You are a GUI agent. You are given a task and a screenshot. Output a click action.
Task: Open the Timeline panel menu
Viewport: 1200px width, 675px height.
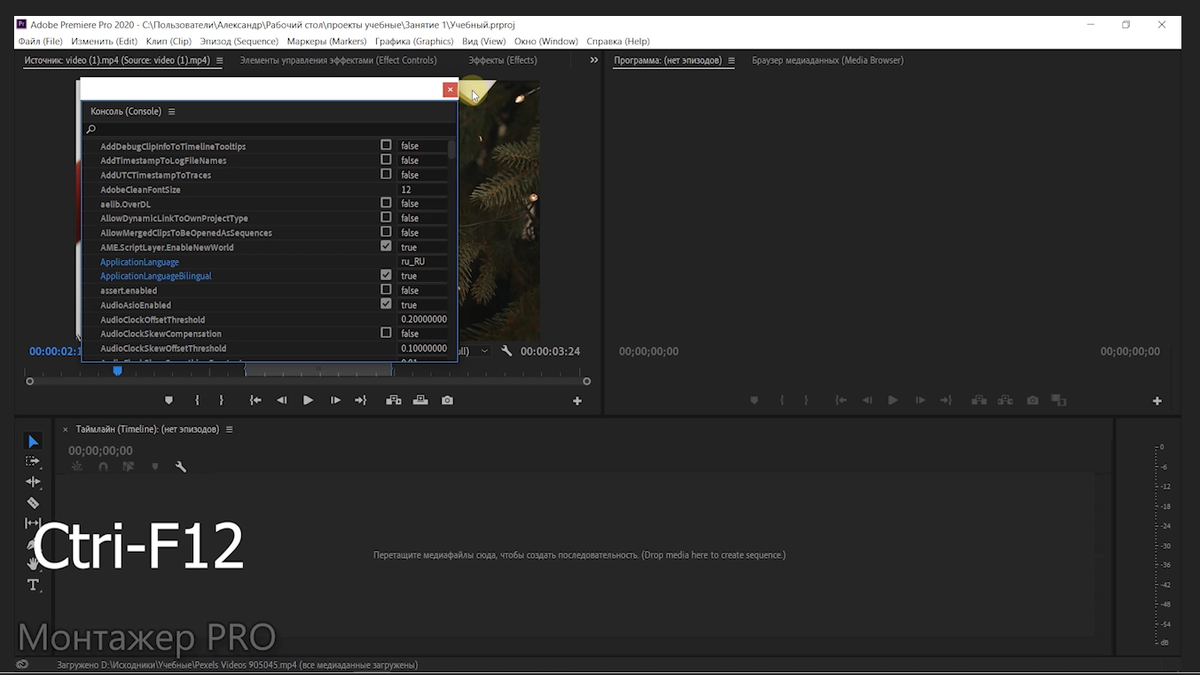(229, 428)
